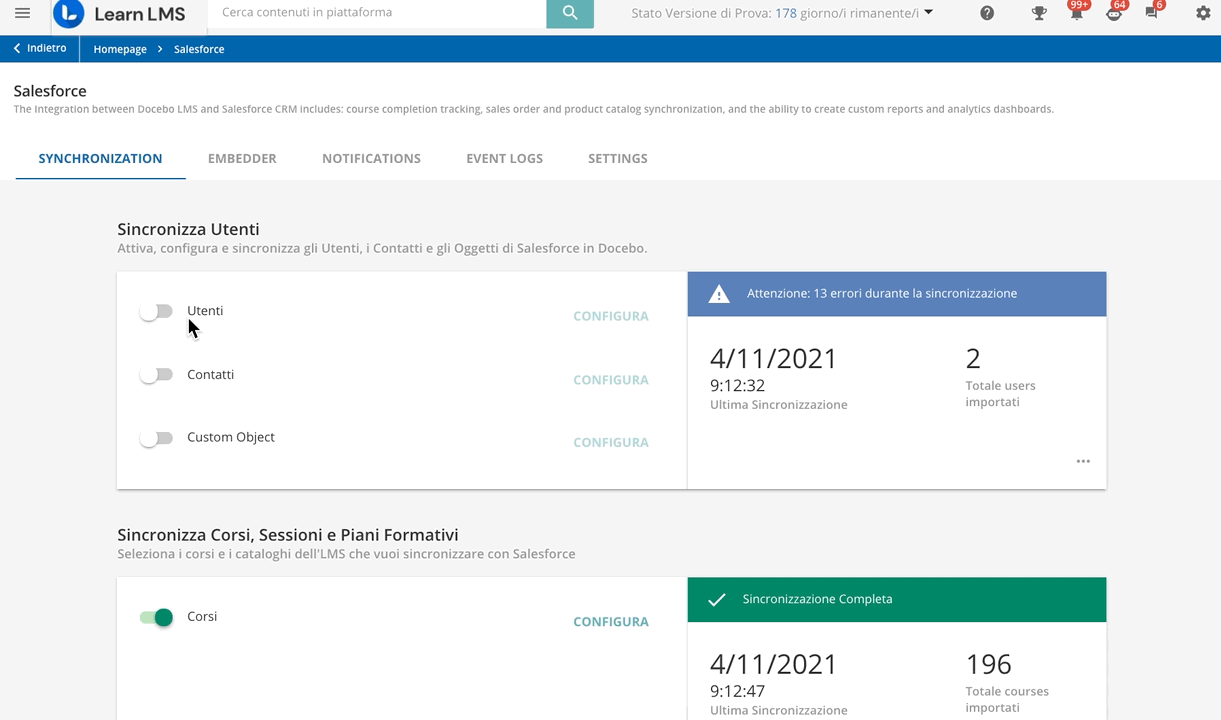Viewport: 1221px width, 720px height.
Task: Click the Sincronizzazione Completa banner
Action: (x=897, y=600)
